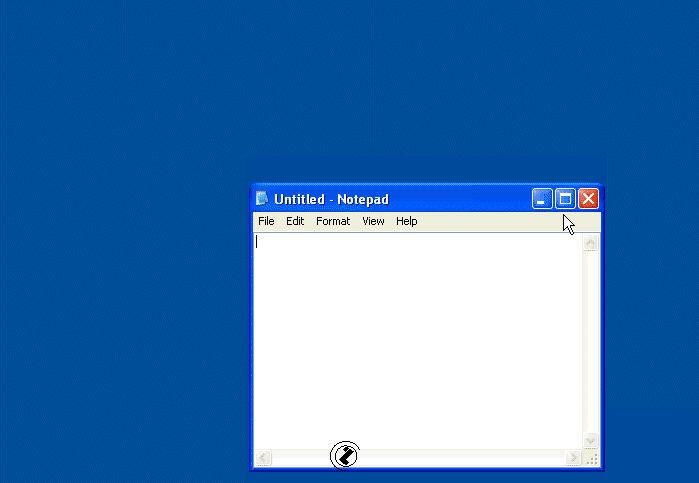Open the Help menu
Image resolution: width=699 pixels, height=483 pixels.
pos(407,221)
